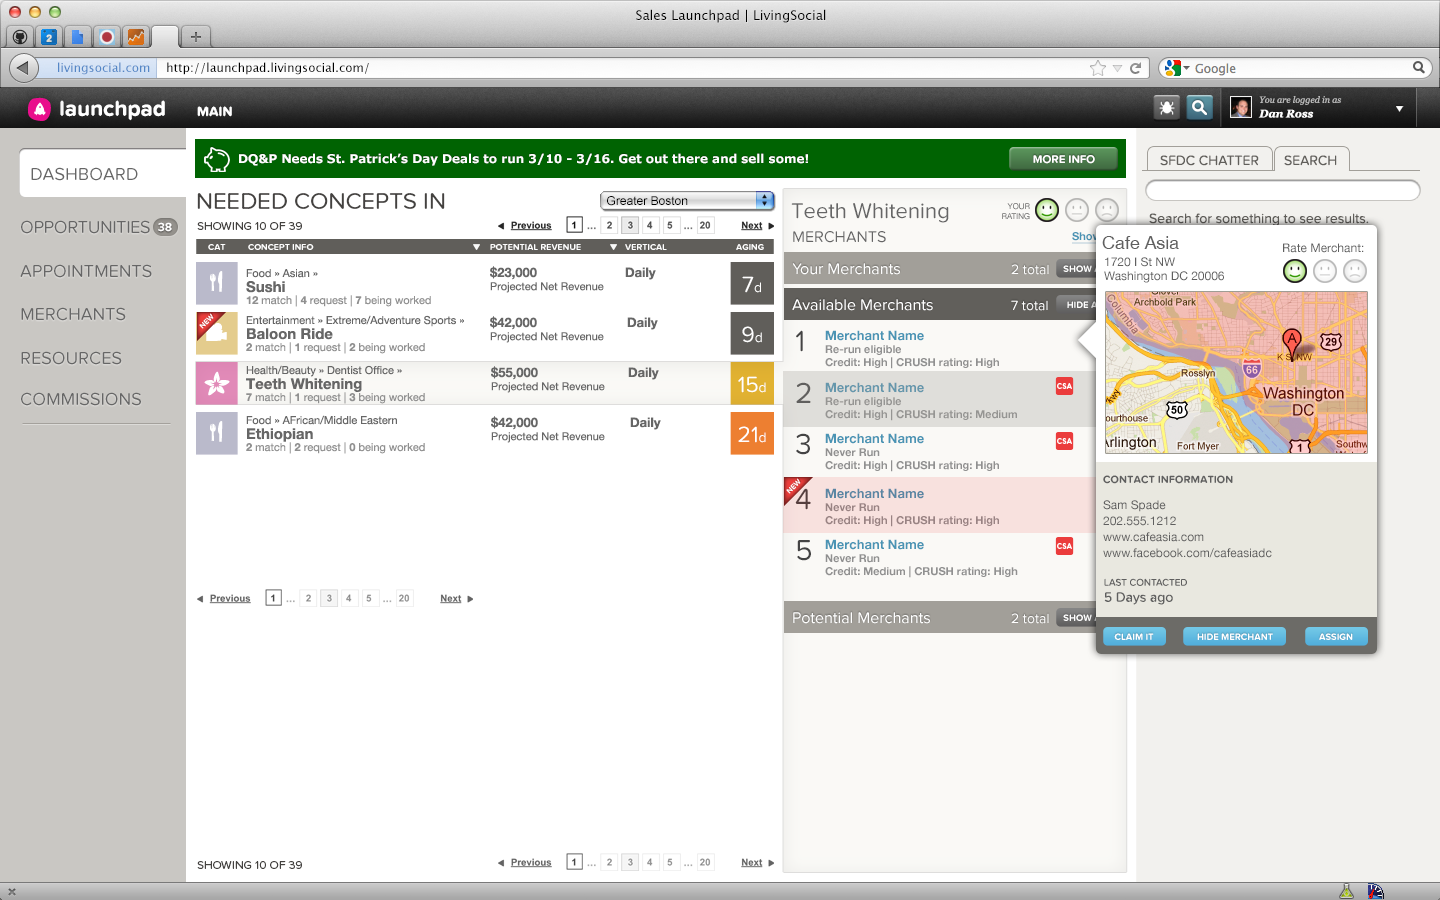Viewport: 1440px width, 900px height.
Task: Switch to the blue calendar tab showing 2
Action: [x=48, y=37]
